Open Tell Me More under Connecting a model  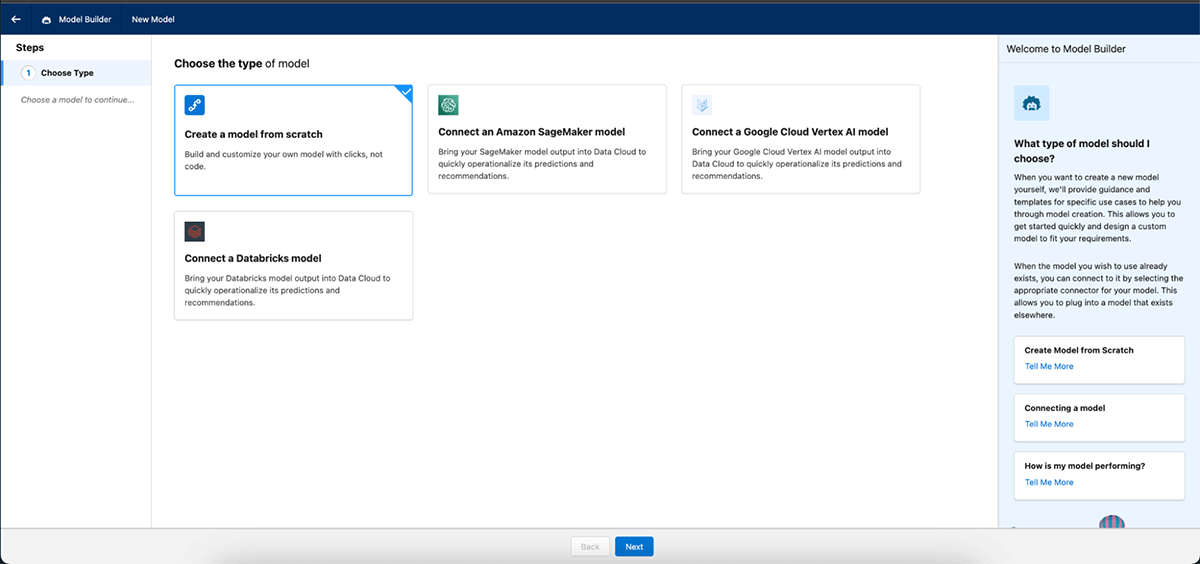coord(1049,424)
